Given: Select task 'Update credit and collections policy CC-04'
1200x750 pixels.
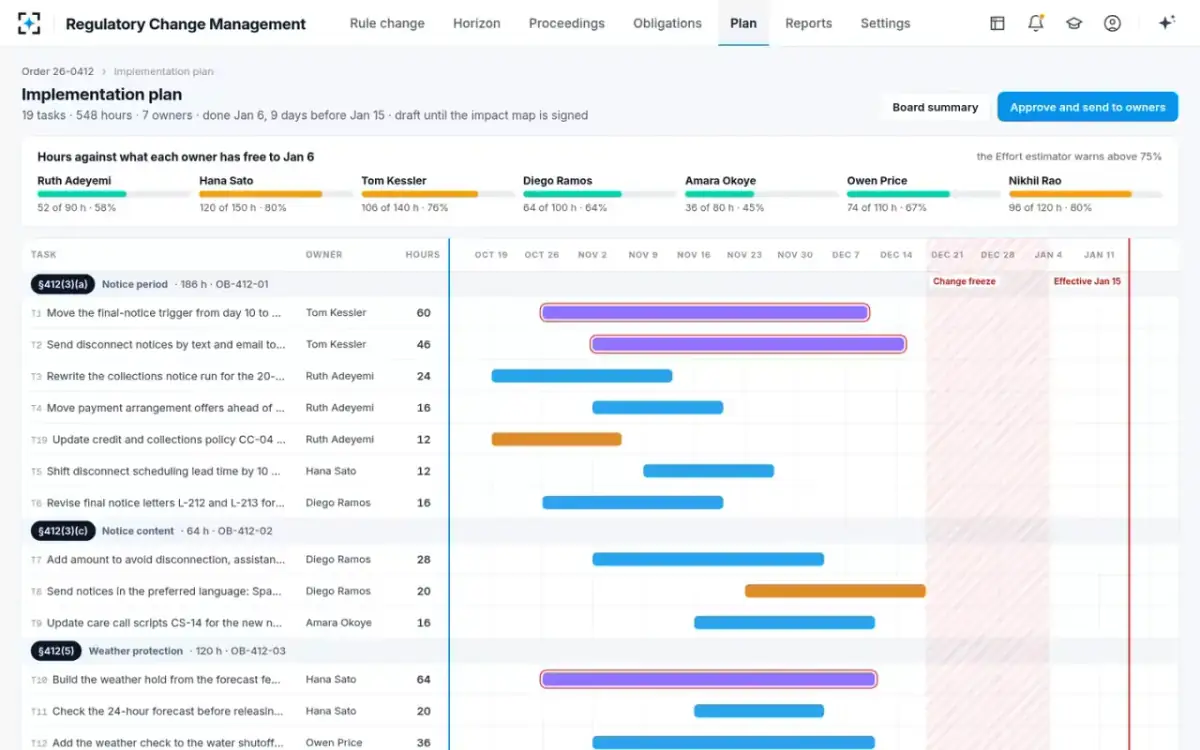Looking at the screenshot, I should click(x=169, y=439).
